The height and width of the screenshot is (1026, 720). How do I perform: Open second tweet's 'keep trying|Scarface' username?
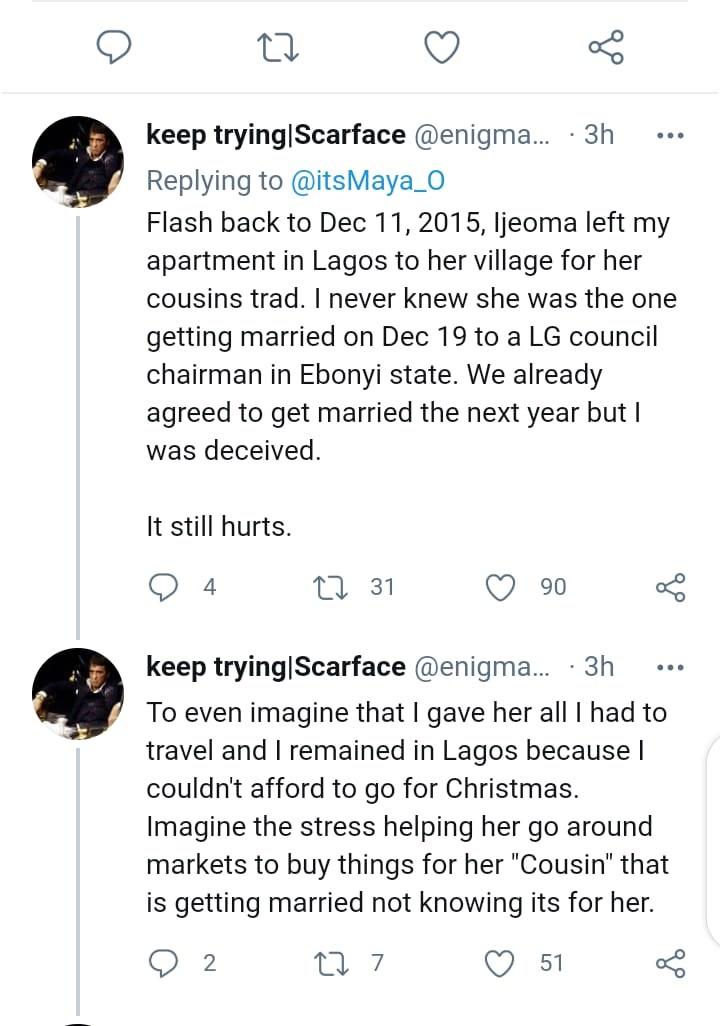pos(276,666)
